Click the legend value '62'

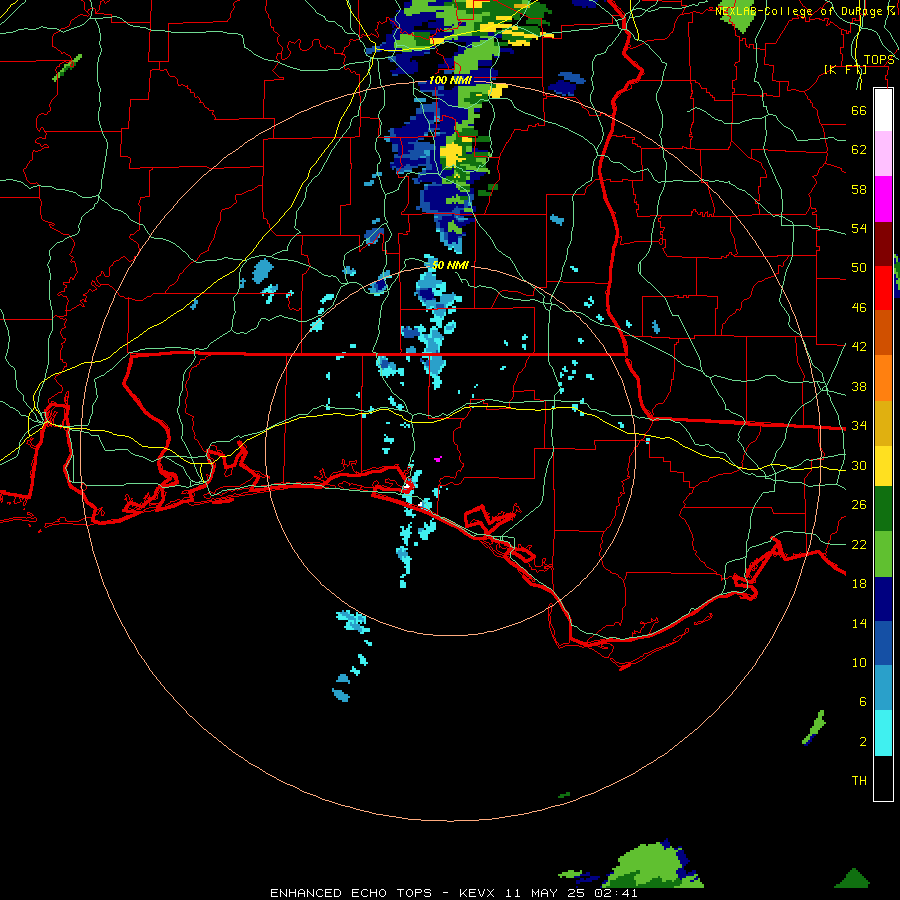[859, 149]
